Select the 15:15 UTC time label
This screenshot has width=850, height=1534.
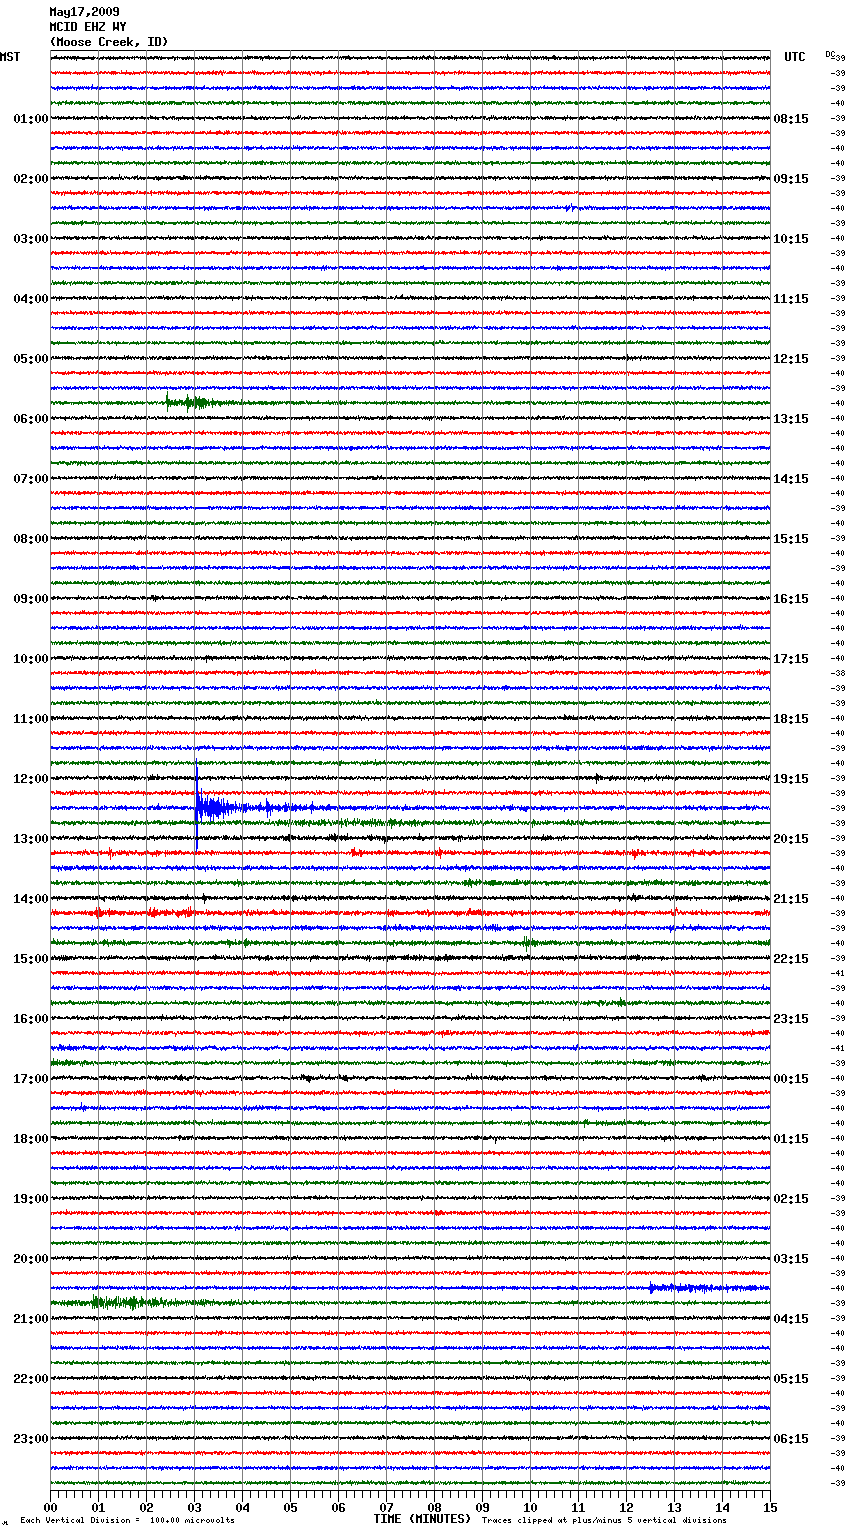tap(791, 539)
